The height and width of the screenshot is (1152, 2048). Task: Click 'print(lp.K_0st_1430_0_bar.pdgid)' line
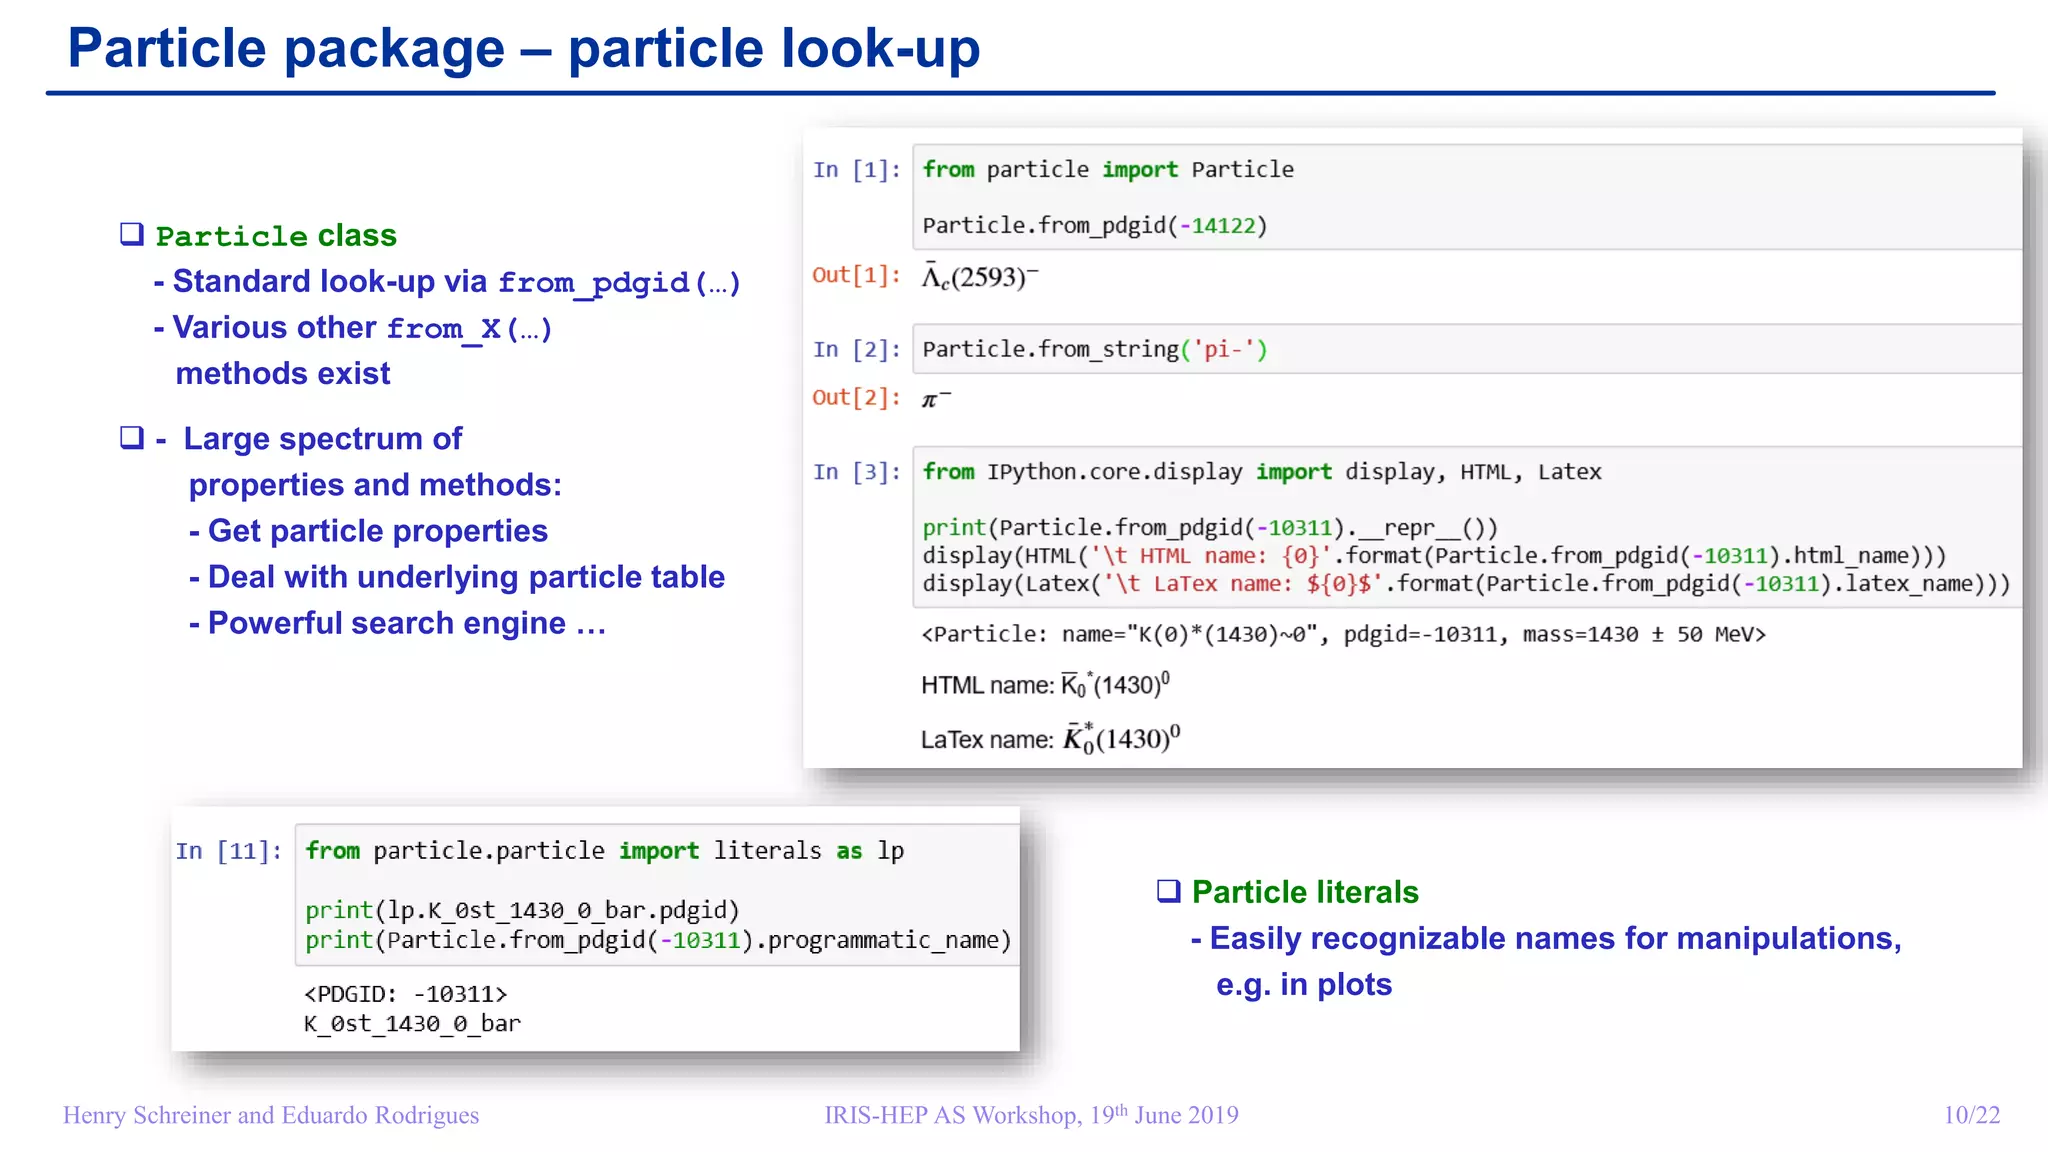click(523, 910)
